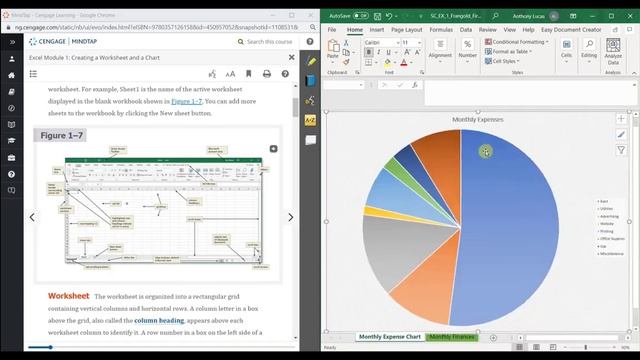Click the MindTap profile person icon
640x360 pixels.
[12, 59]
